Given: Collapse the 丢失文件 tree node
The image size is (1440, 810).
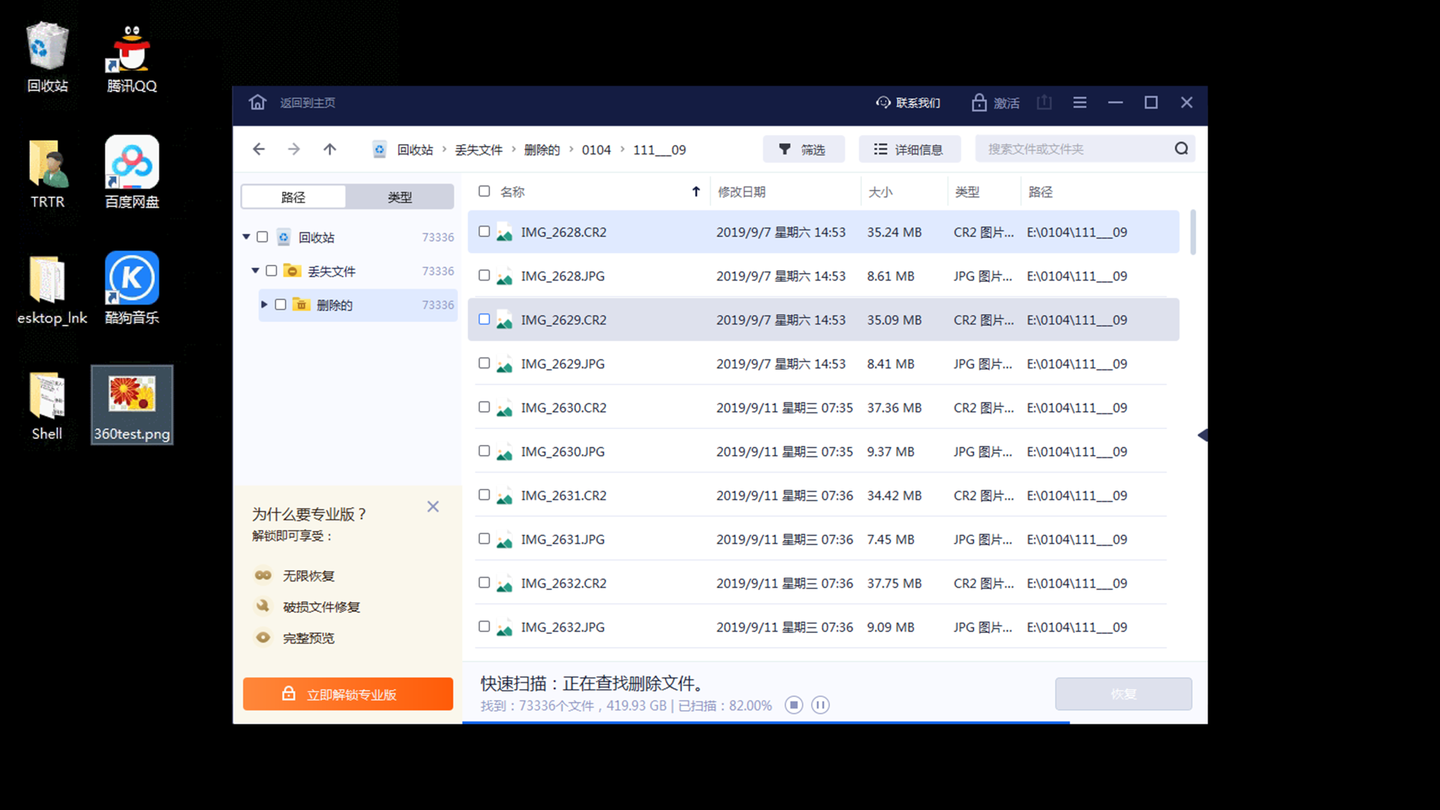Looking at the screenshot, I should coord(255,271).
